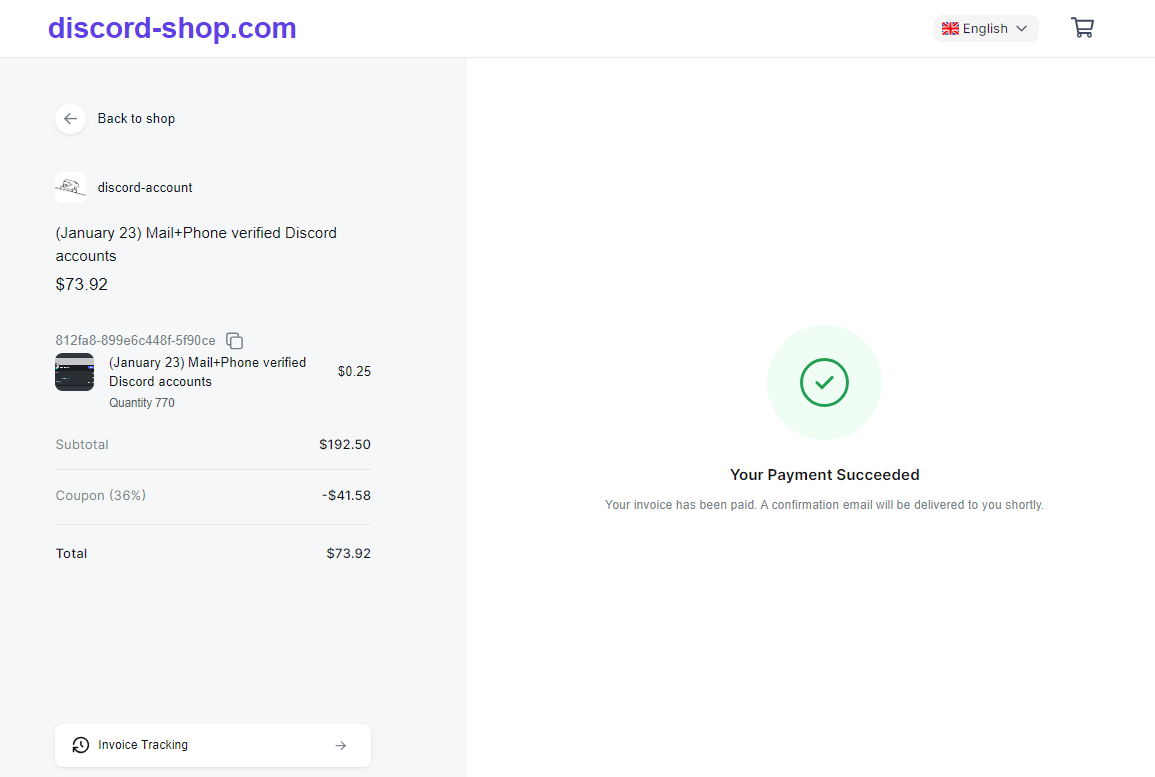Click the Quantity 770 text
Viewport: 1155px width, 777px height.
tap(142, 403)
